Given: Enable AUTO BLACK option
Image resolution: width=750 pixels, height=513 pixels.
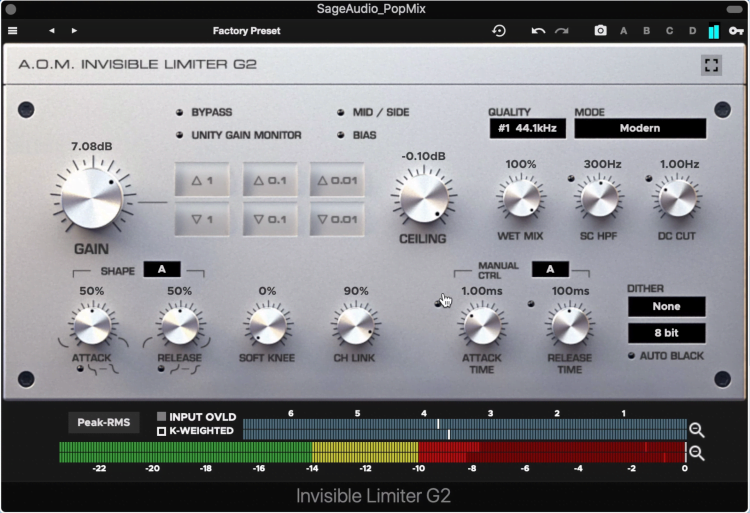Looking at the screenshot, I should coord(631,356).
